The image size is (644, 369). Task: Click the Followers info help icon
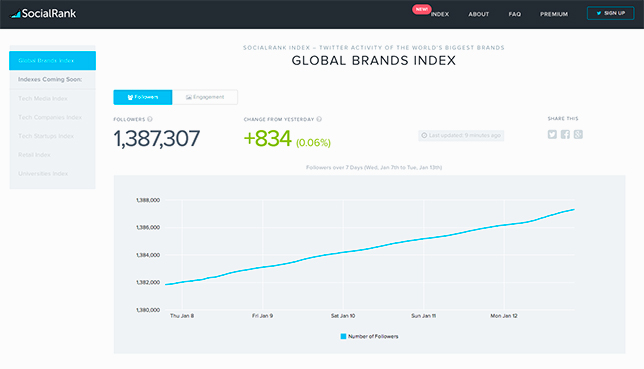[x=150, y=119]
